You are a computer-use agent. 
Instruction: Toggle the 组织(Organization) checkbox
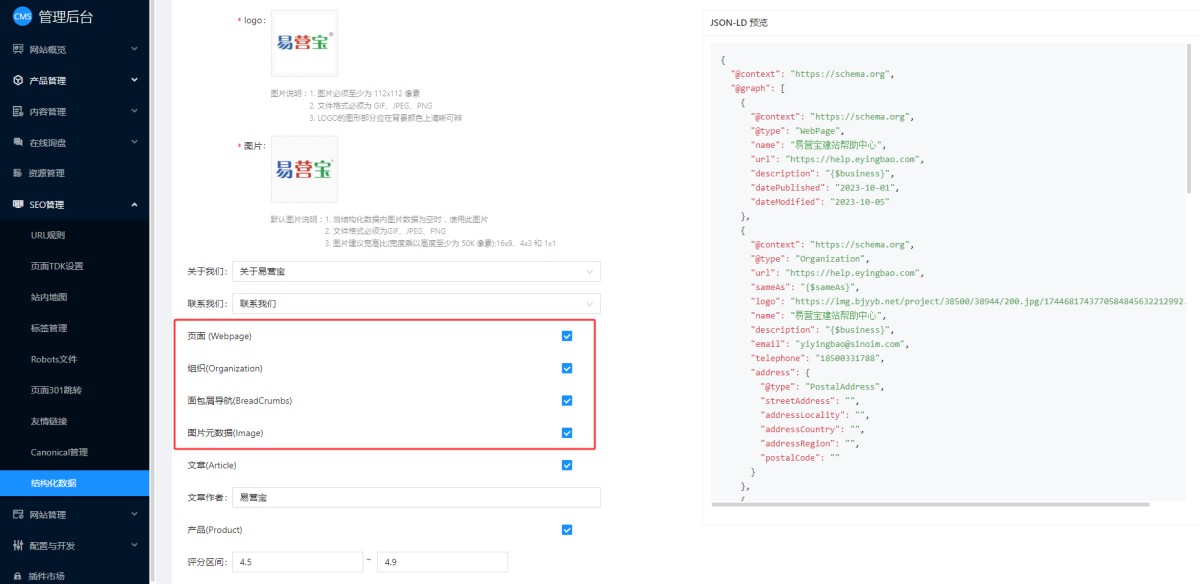(x=567, y=368)
